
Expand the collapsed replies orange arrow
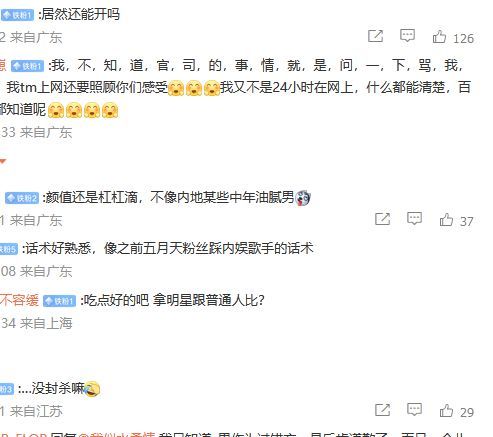coord(3,162)
